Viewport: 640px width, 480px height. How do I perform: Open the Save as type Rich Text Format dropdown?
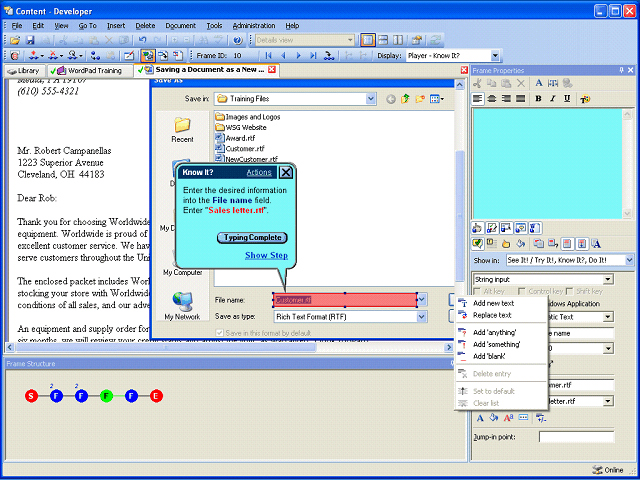tap(422, 317)
